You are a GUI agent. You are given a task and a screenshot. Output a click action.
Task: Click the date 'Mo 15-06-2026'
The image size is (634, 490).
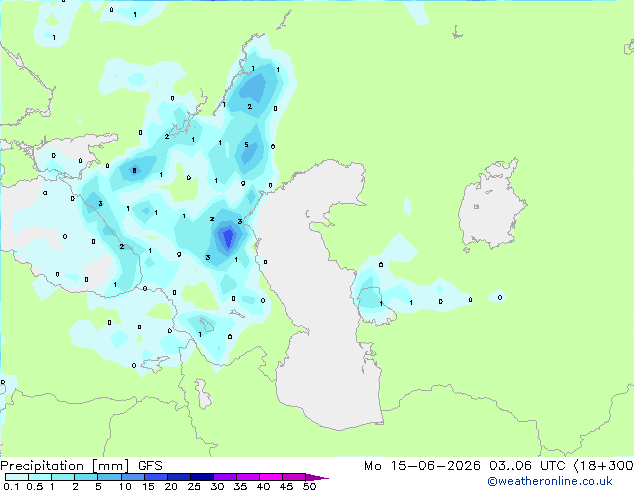(x=422, y=466)
